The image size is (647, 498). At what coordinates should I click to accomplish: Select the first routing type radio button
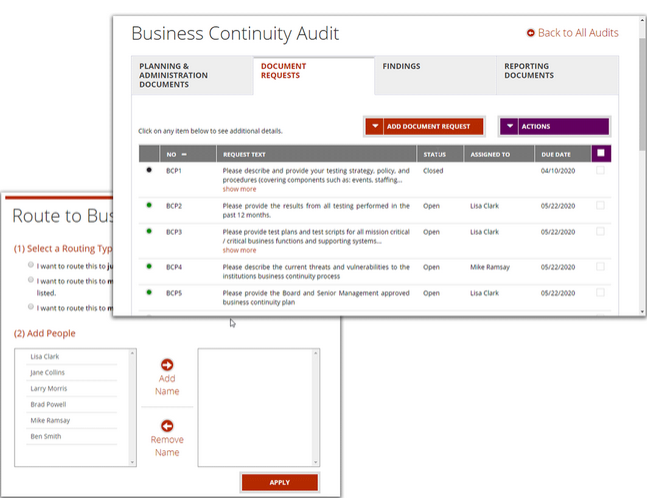click(31, 266)
